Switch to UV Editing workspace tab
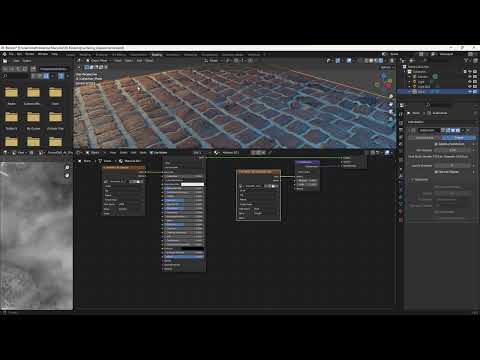This screenshot has height=360, width=480. point(119,55)
